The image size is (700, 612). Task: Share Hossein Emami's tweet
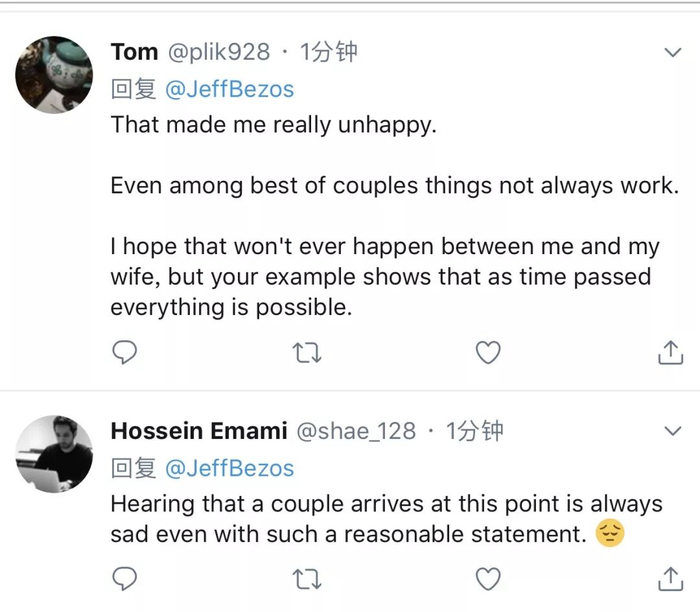pyautogui.click(x=670, y=578)
